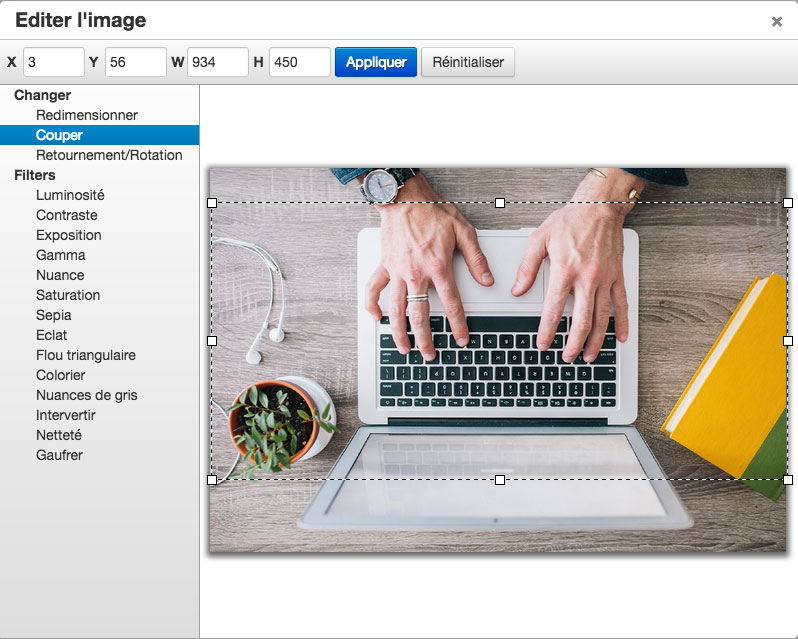Click the X coordinate input field

pyautogui.click(x=54, y=62)
